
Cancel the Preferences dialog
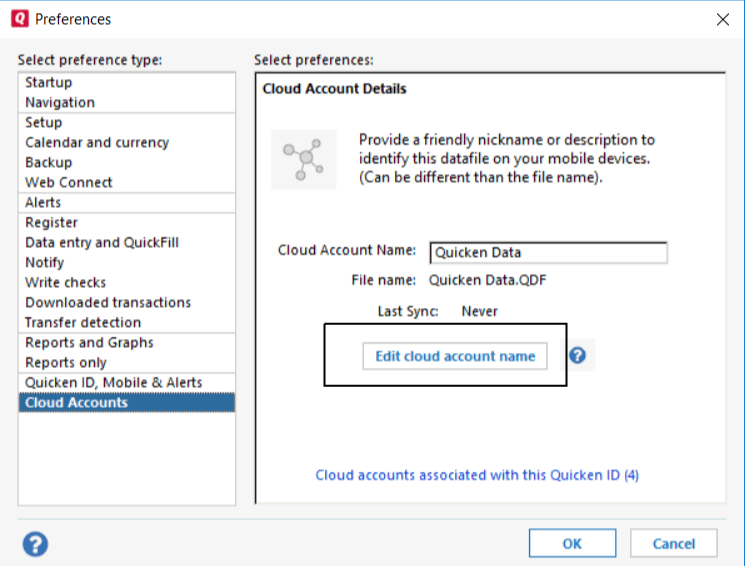pyautogui.click(x=673, y=543)
